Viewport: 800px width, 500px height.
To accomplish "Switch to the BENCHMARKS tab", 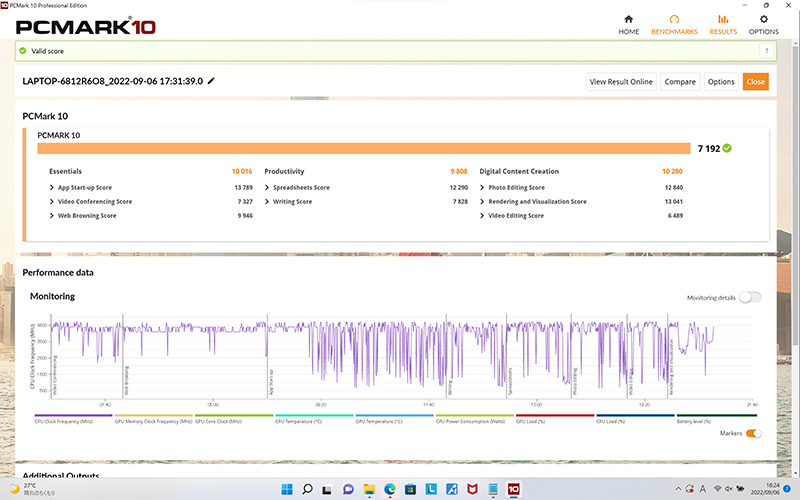I will [x=674, y=24].
